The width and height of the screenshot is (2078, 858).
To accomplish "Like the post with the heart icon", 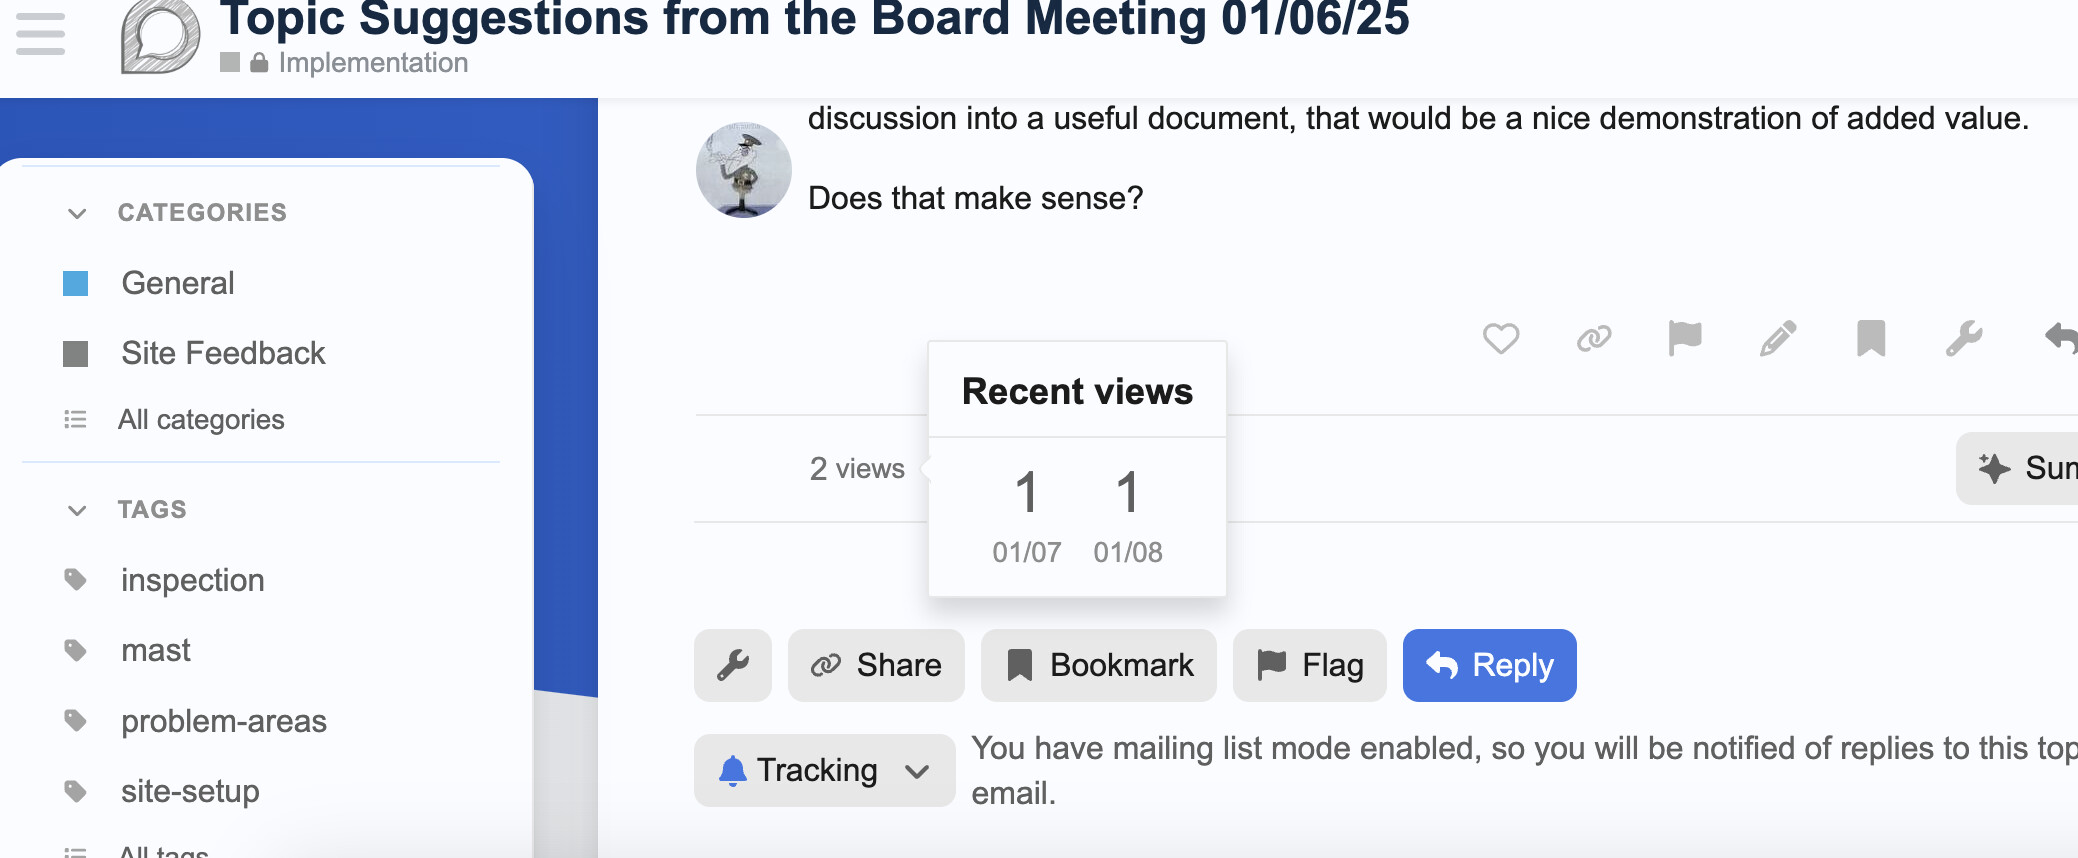I will pyautogui.click(x=1500, y=339).
